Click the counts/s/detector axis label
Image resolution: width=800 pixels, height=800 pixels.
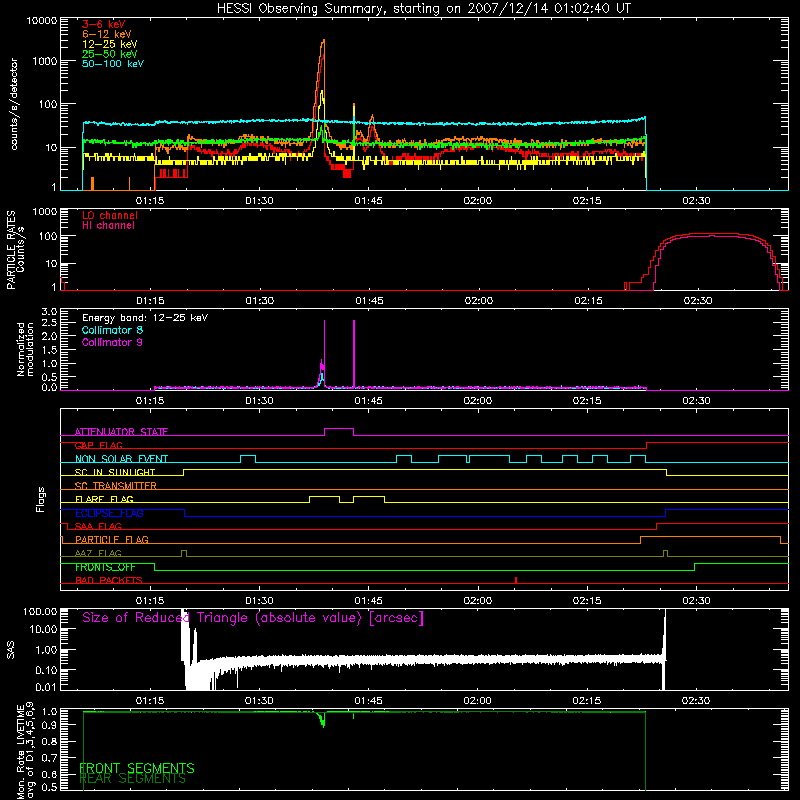pyautogui.click(x=14, y=104)
